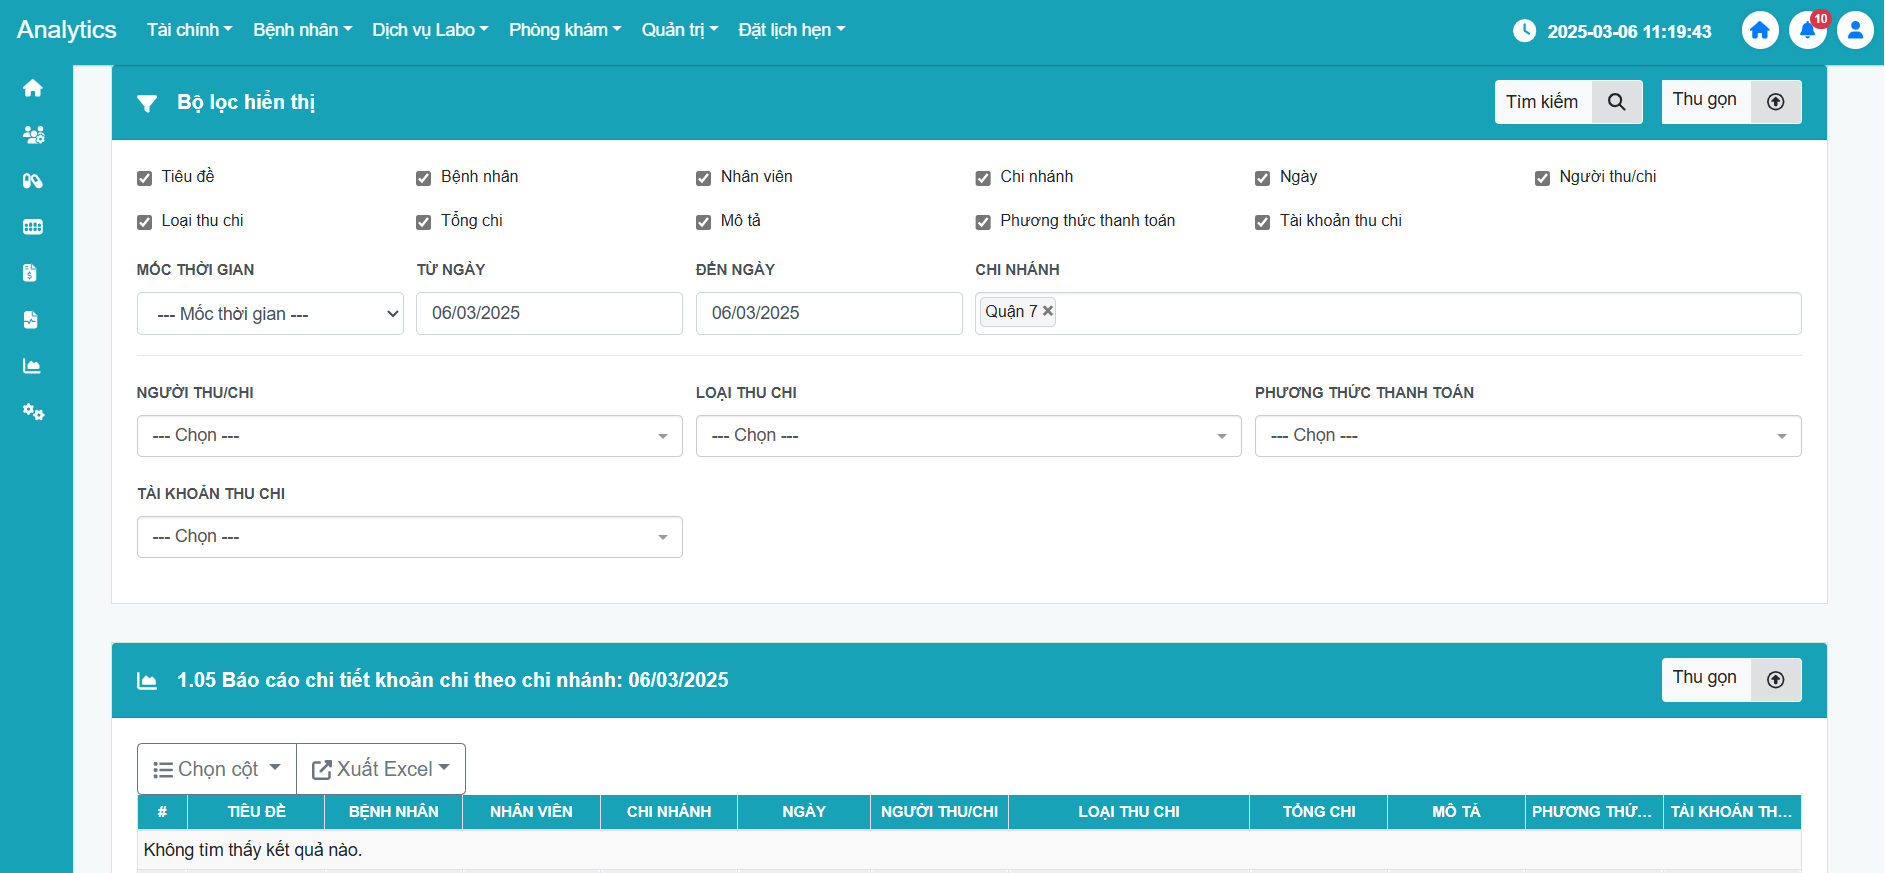Open the Loại thu chi dropdown
Viewport: 1885px width, 873px height.
[968, 436]
